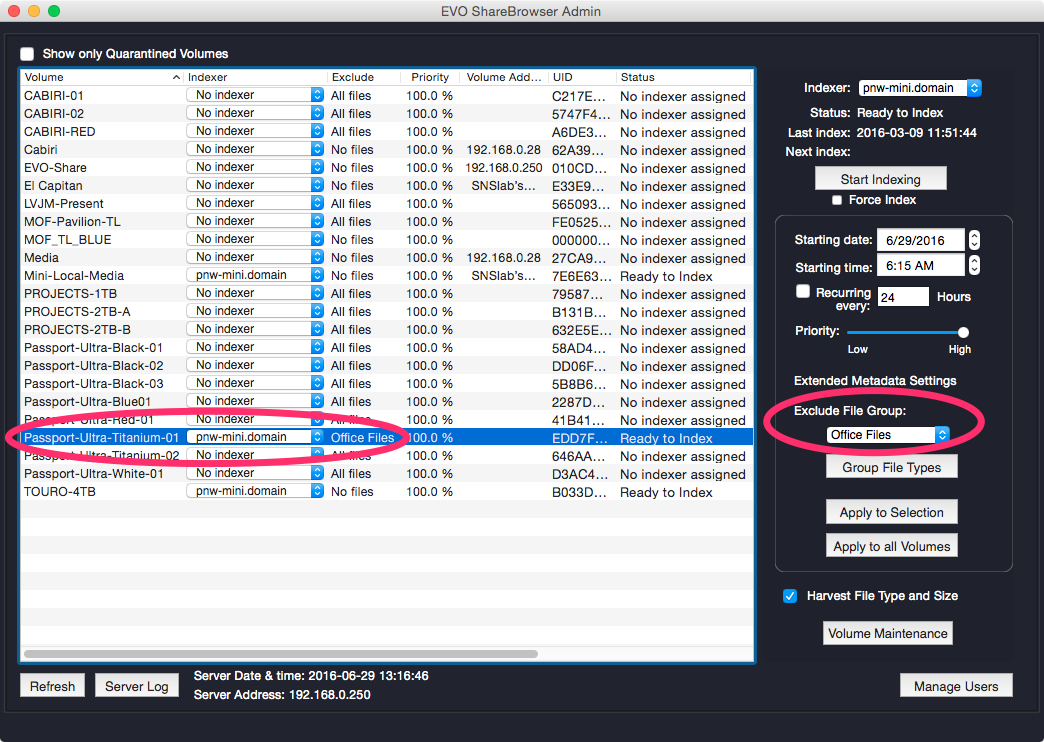Viewport: 1044px width, 742px height.
Task: Sort by the Exclude column header
Action: pos(364,77)
